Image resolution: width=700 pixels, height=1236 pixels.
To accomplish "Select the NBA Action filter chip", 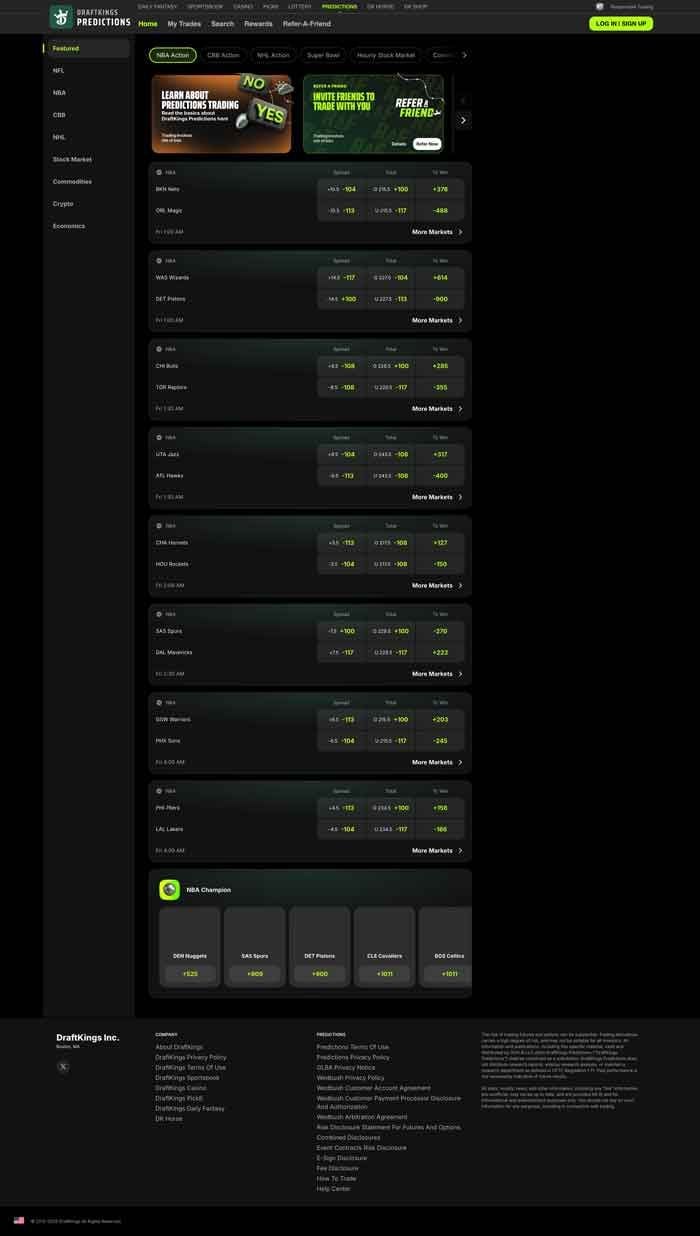I will tap(172, 55).
